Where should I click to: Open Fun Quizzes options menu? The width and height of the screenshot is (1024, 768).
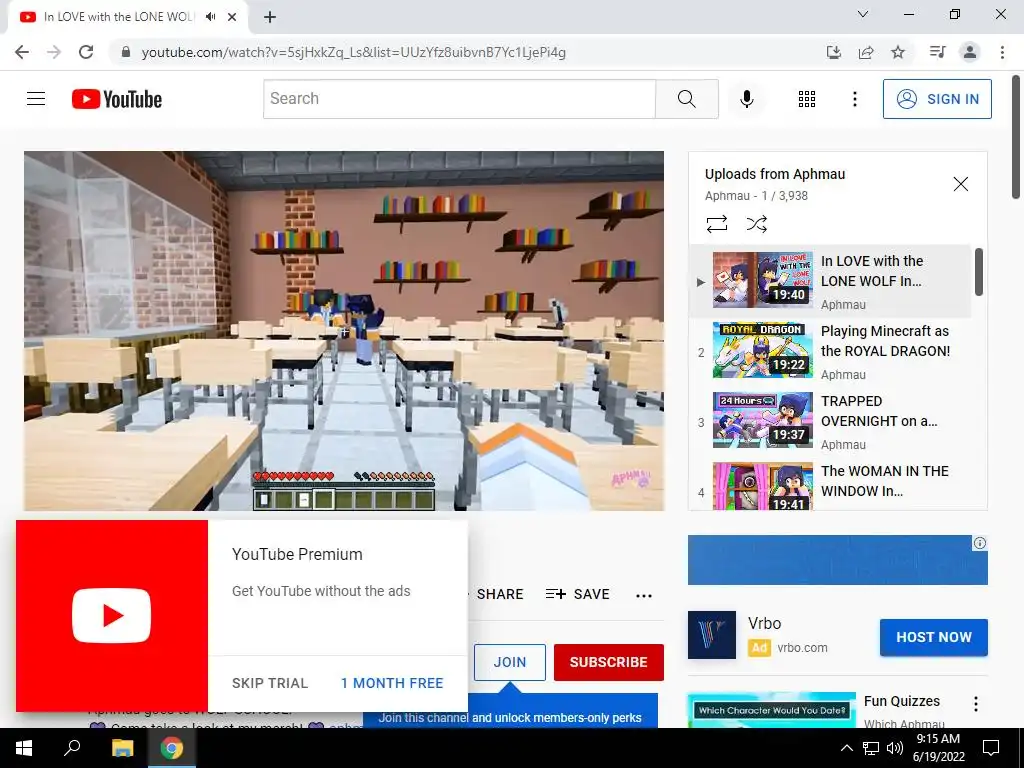pos(976,704)
